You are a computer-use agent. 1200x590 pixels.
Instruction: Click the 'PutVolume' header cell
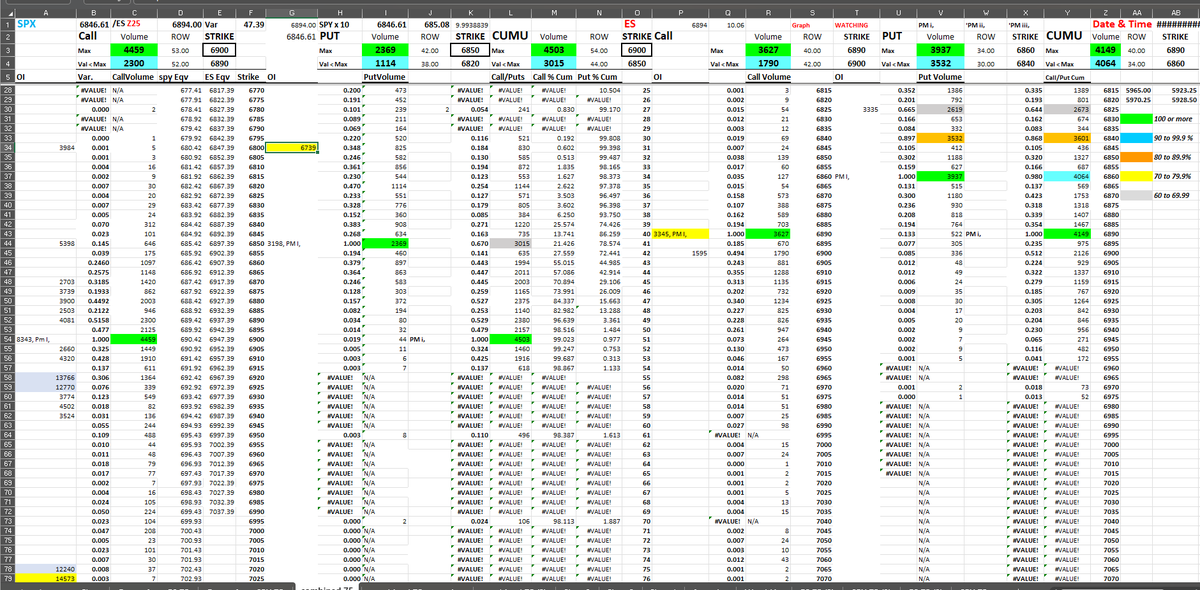(x=385, y=76)
